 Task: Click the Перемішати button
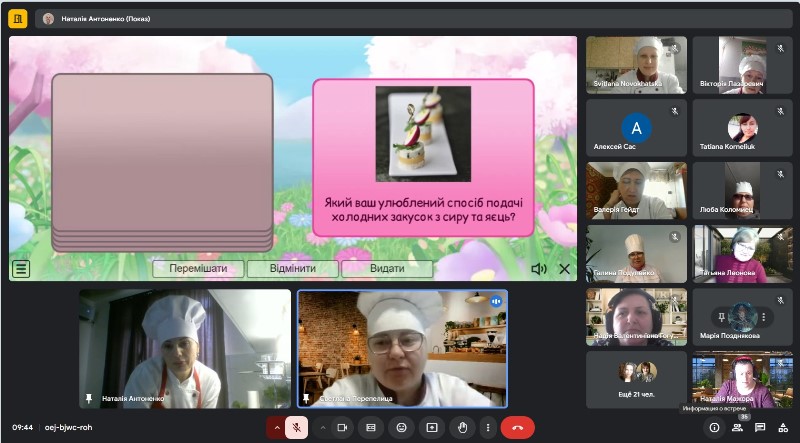[x=198, y=268]
